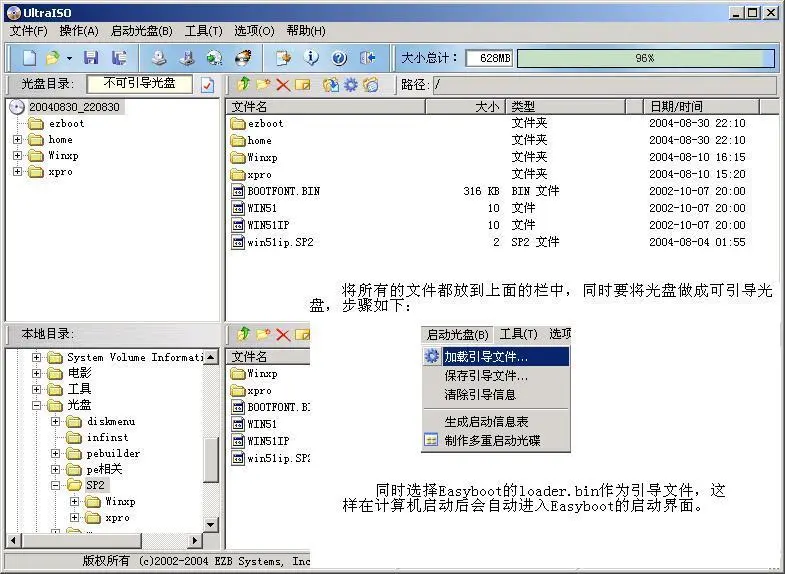Choose 制作多重启动光碟 menu entry
The width and height of the screenshot is (785, 574).
pyautogui.click(x=496, y=441)
